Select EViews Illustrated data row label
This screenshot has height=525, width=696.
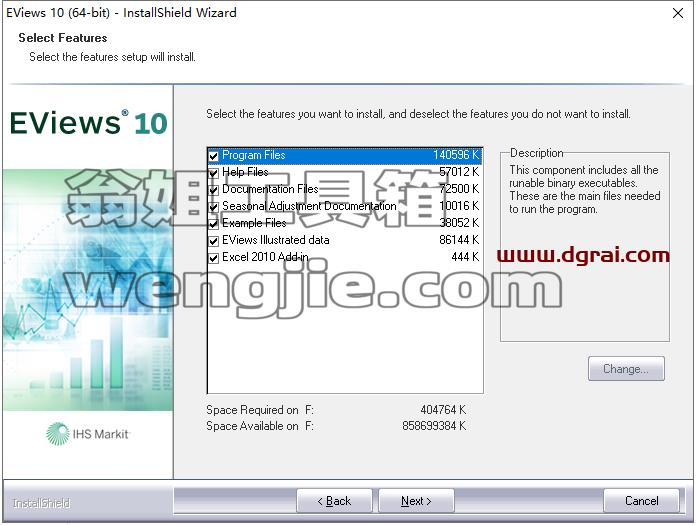[x=276, y=240]
